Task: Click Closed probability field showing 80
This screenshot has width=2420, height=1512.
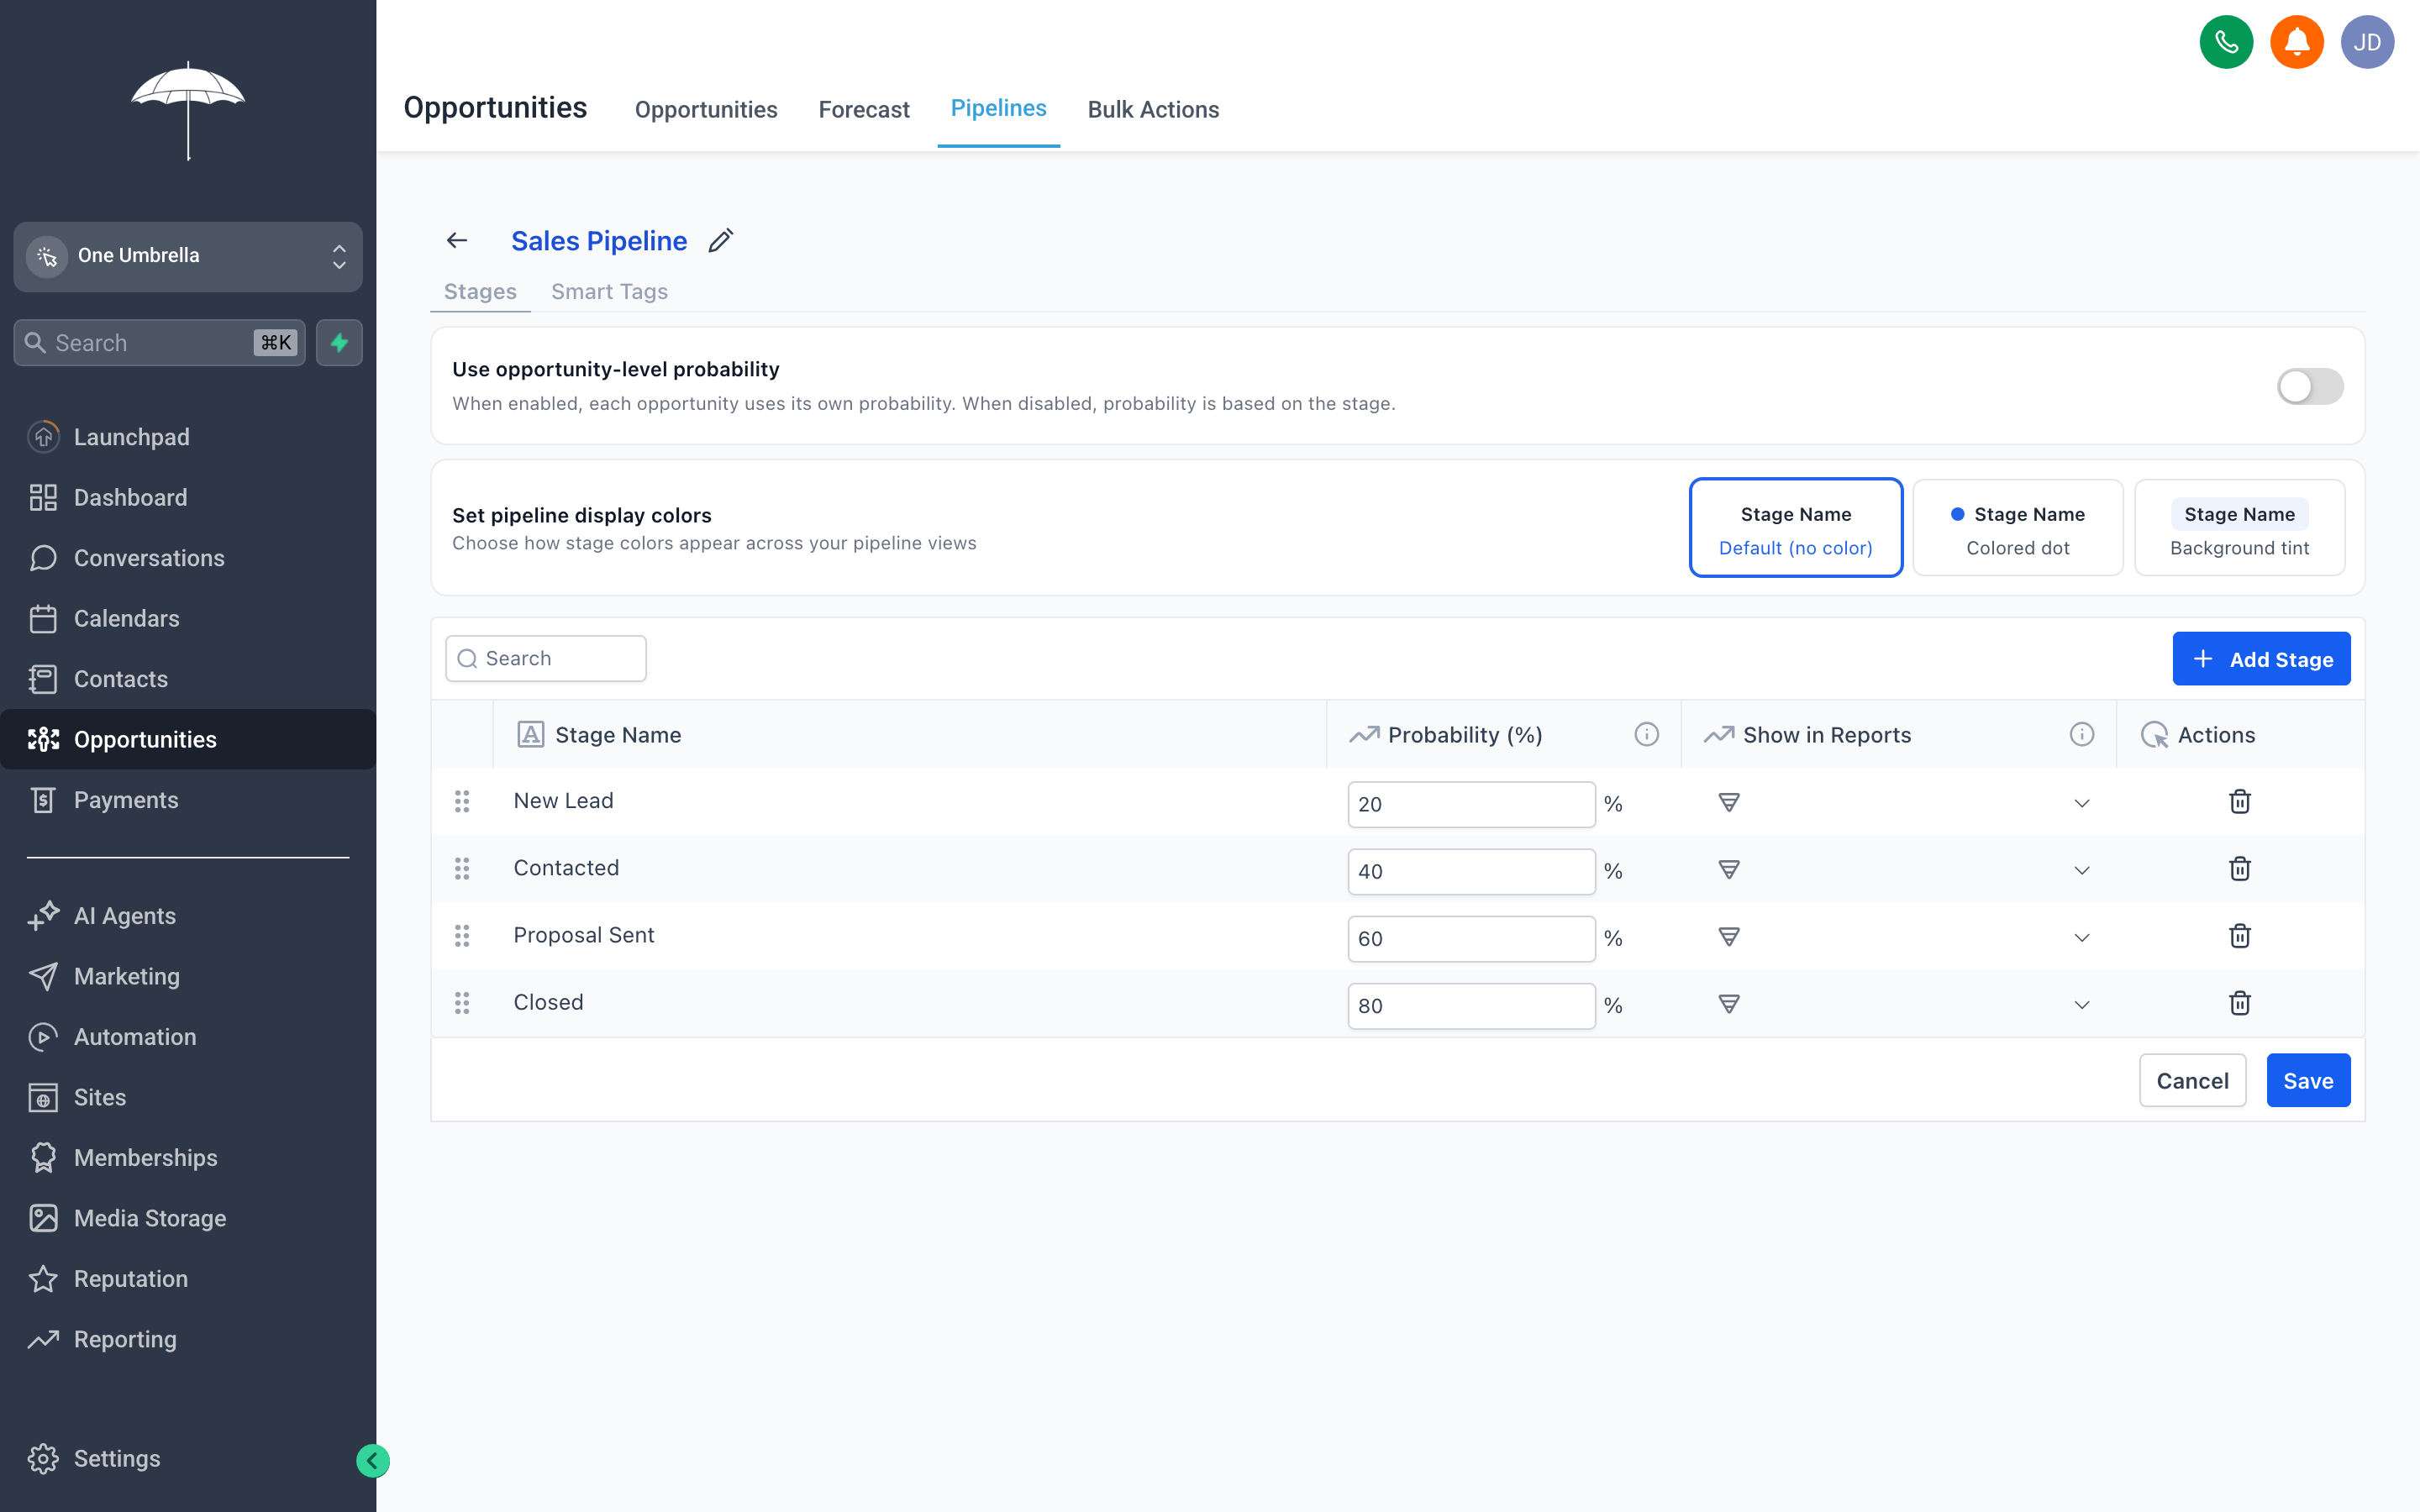Action: point(1471,1005)
